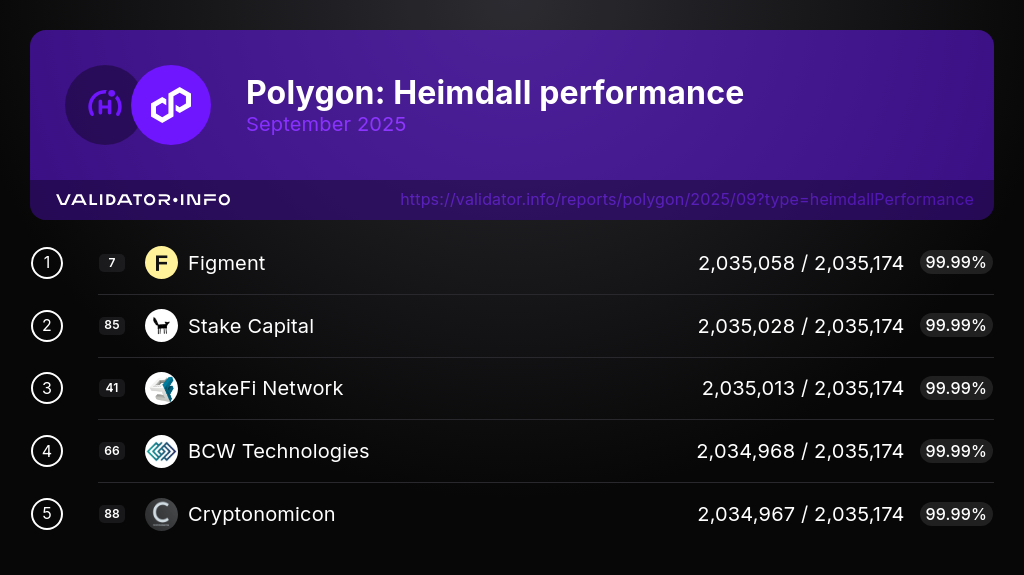Click the VALIDATOR·INFO brand logo
The height and width of the screenshot is (575, 1024).
[x=143, y=200]
